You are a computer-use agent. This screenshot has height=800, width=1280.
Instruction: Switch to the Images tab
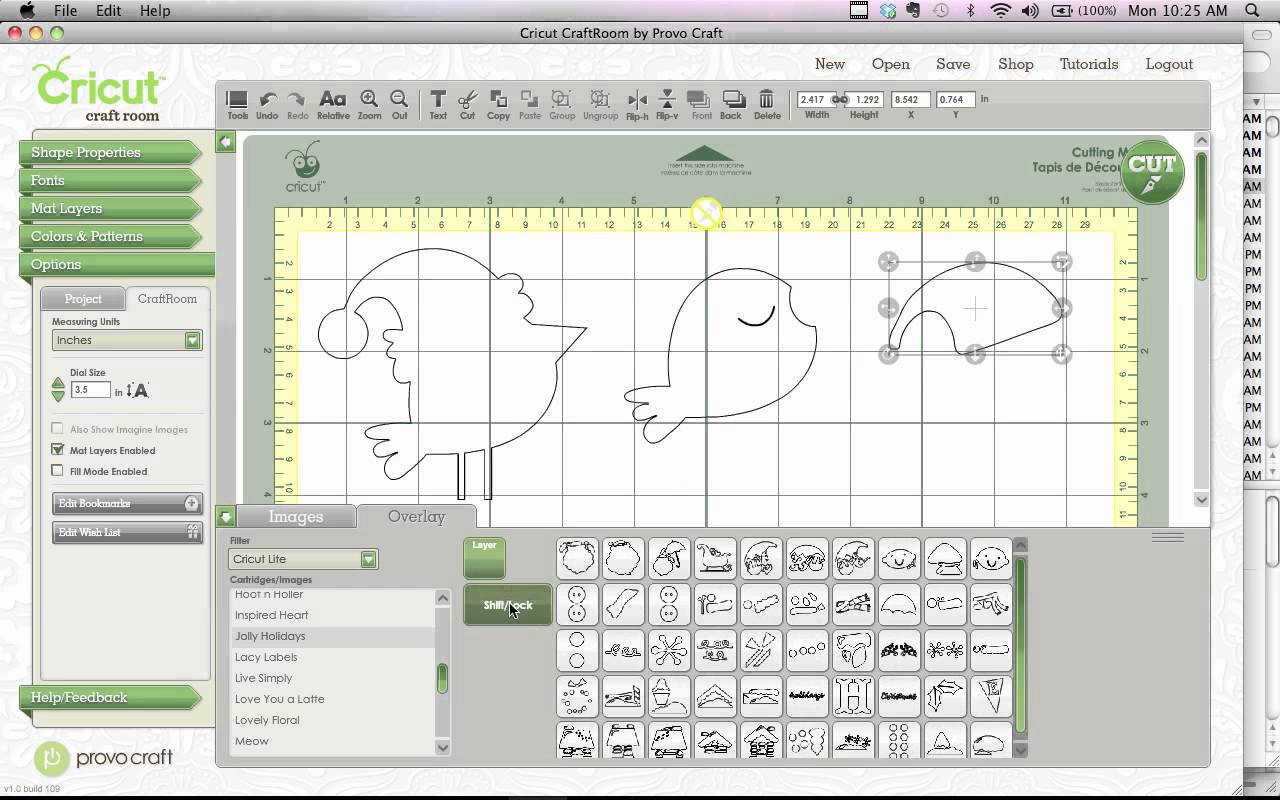point(296,516)
